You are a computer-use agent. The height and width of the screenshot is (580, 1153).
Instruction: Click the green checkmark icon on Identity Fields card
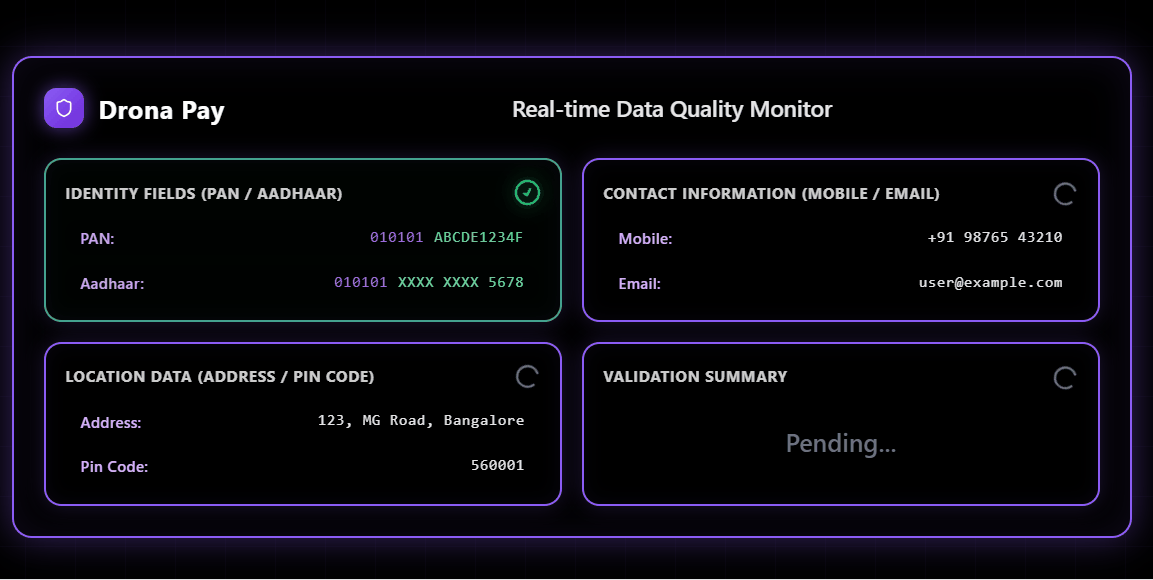(x=527, y=193)
